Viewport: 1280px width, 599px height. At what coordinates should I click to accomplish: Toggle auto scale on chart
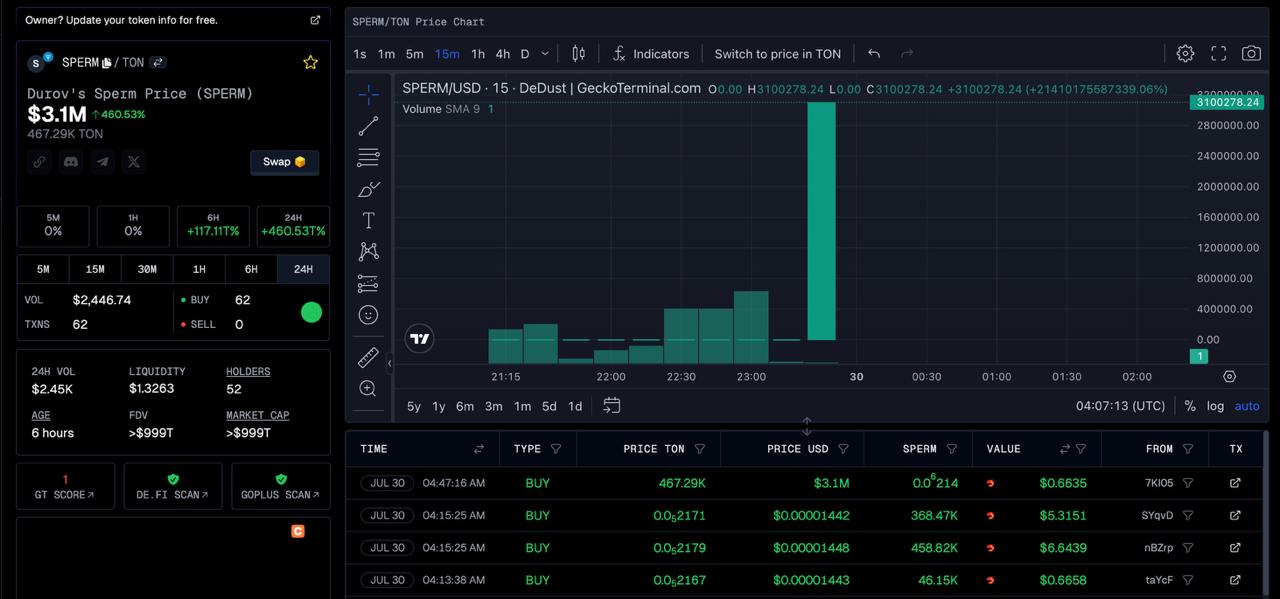(x=1247, y=406)
